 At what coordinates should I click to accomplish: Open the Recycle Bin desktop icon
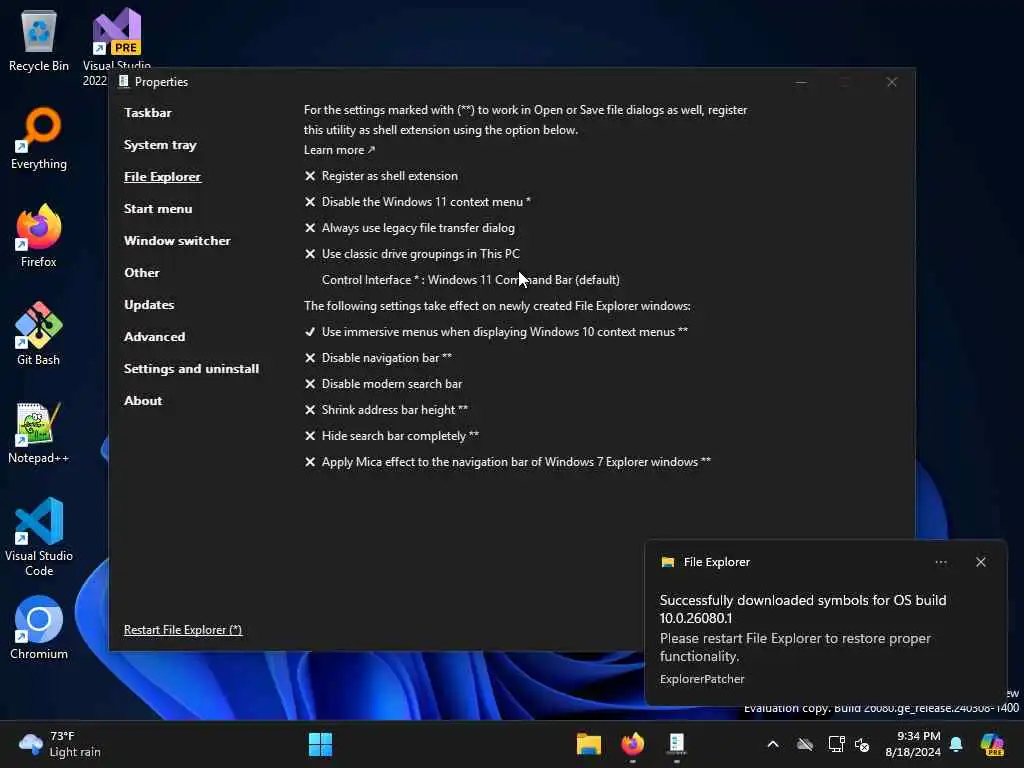(x=39, y=40)
